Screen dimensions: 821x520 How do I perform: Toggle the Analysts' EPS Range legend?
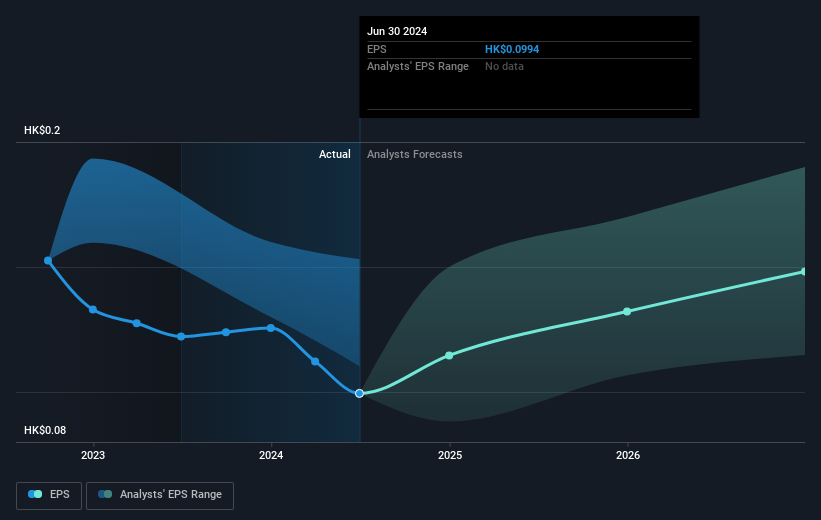160,495
